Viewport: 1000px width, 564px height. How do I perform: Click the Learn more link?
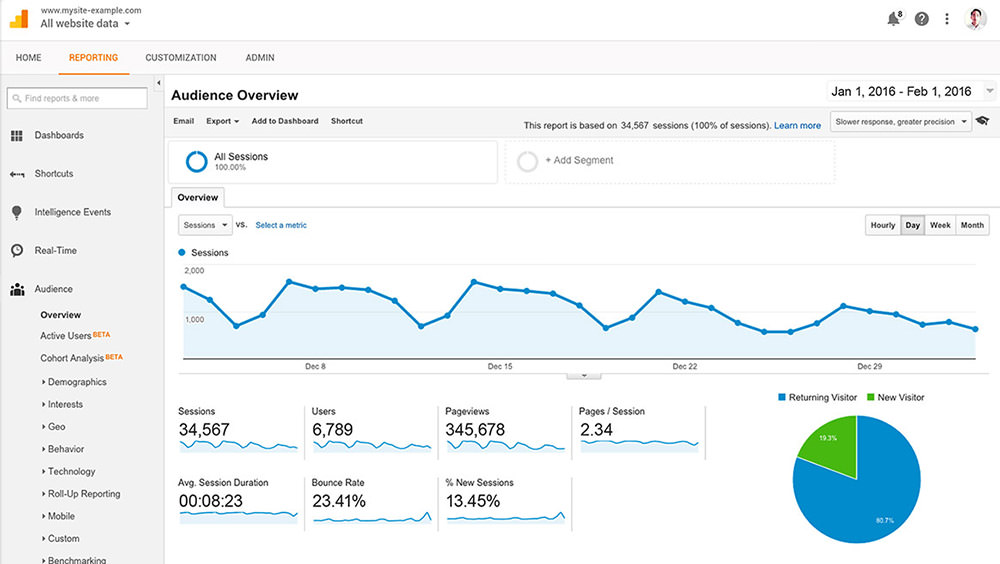[797, 126]
